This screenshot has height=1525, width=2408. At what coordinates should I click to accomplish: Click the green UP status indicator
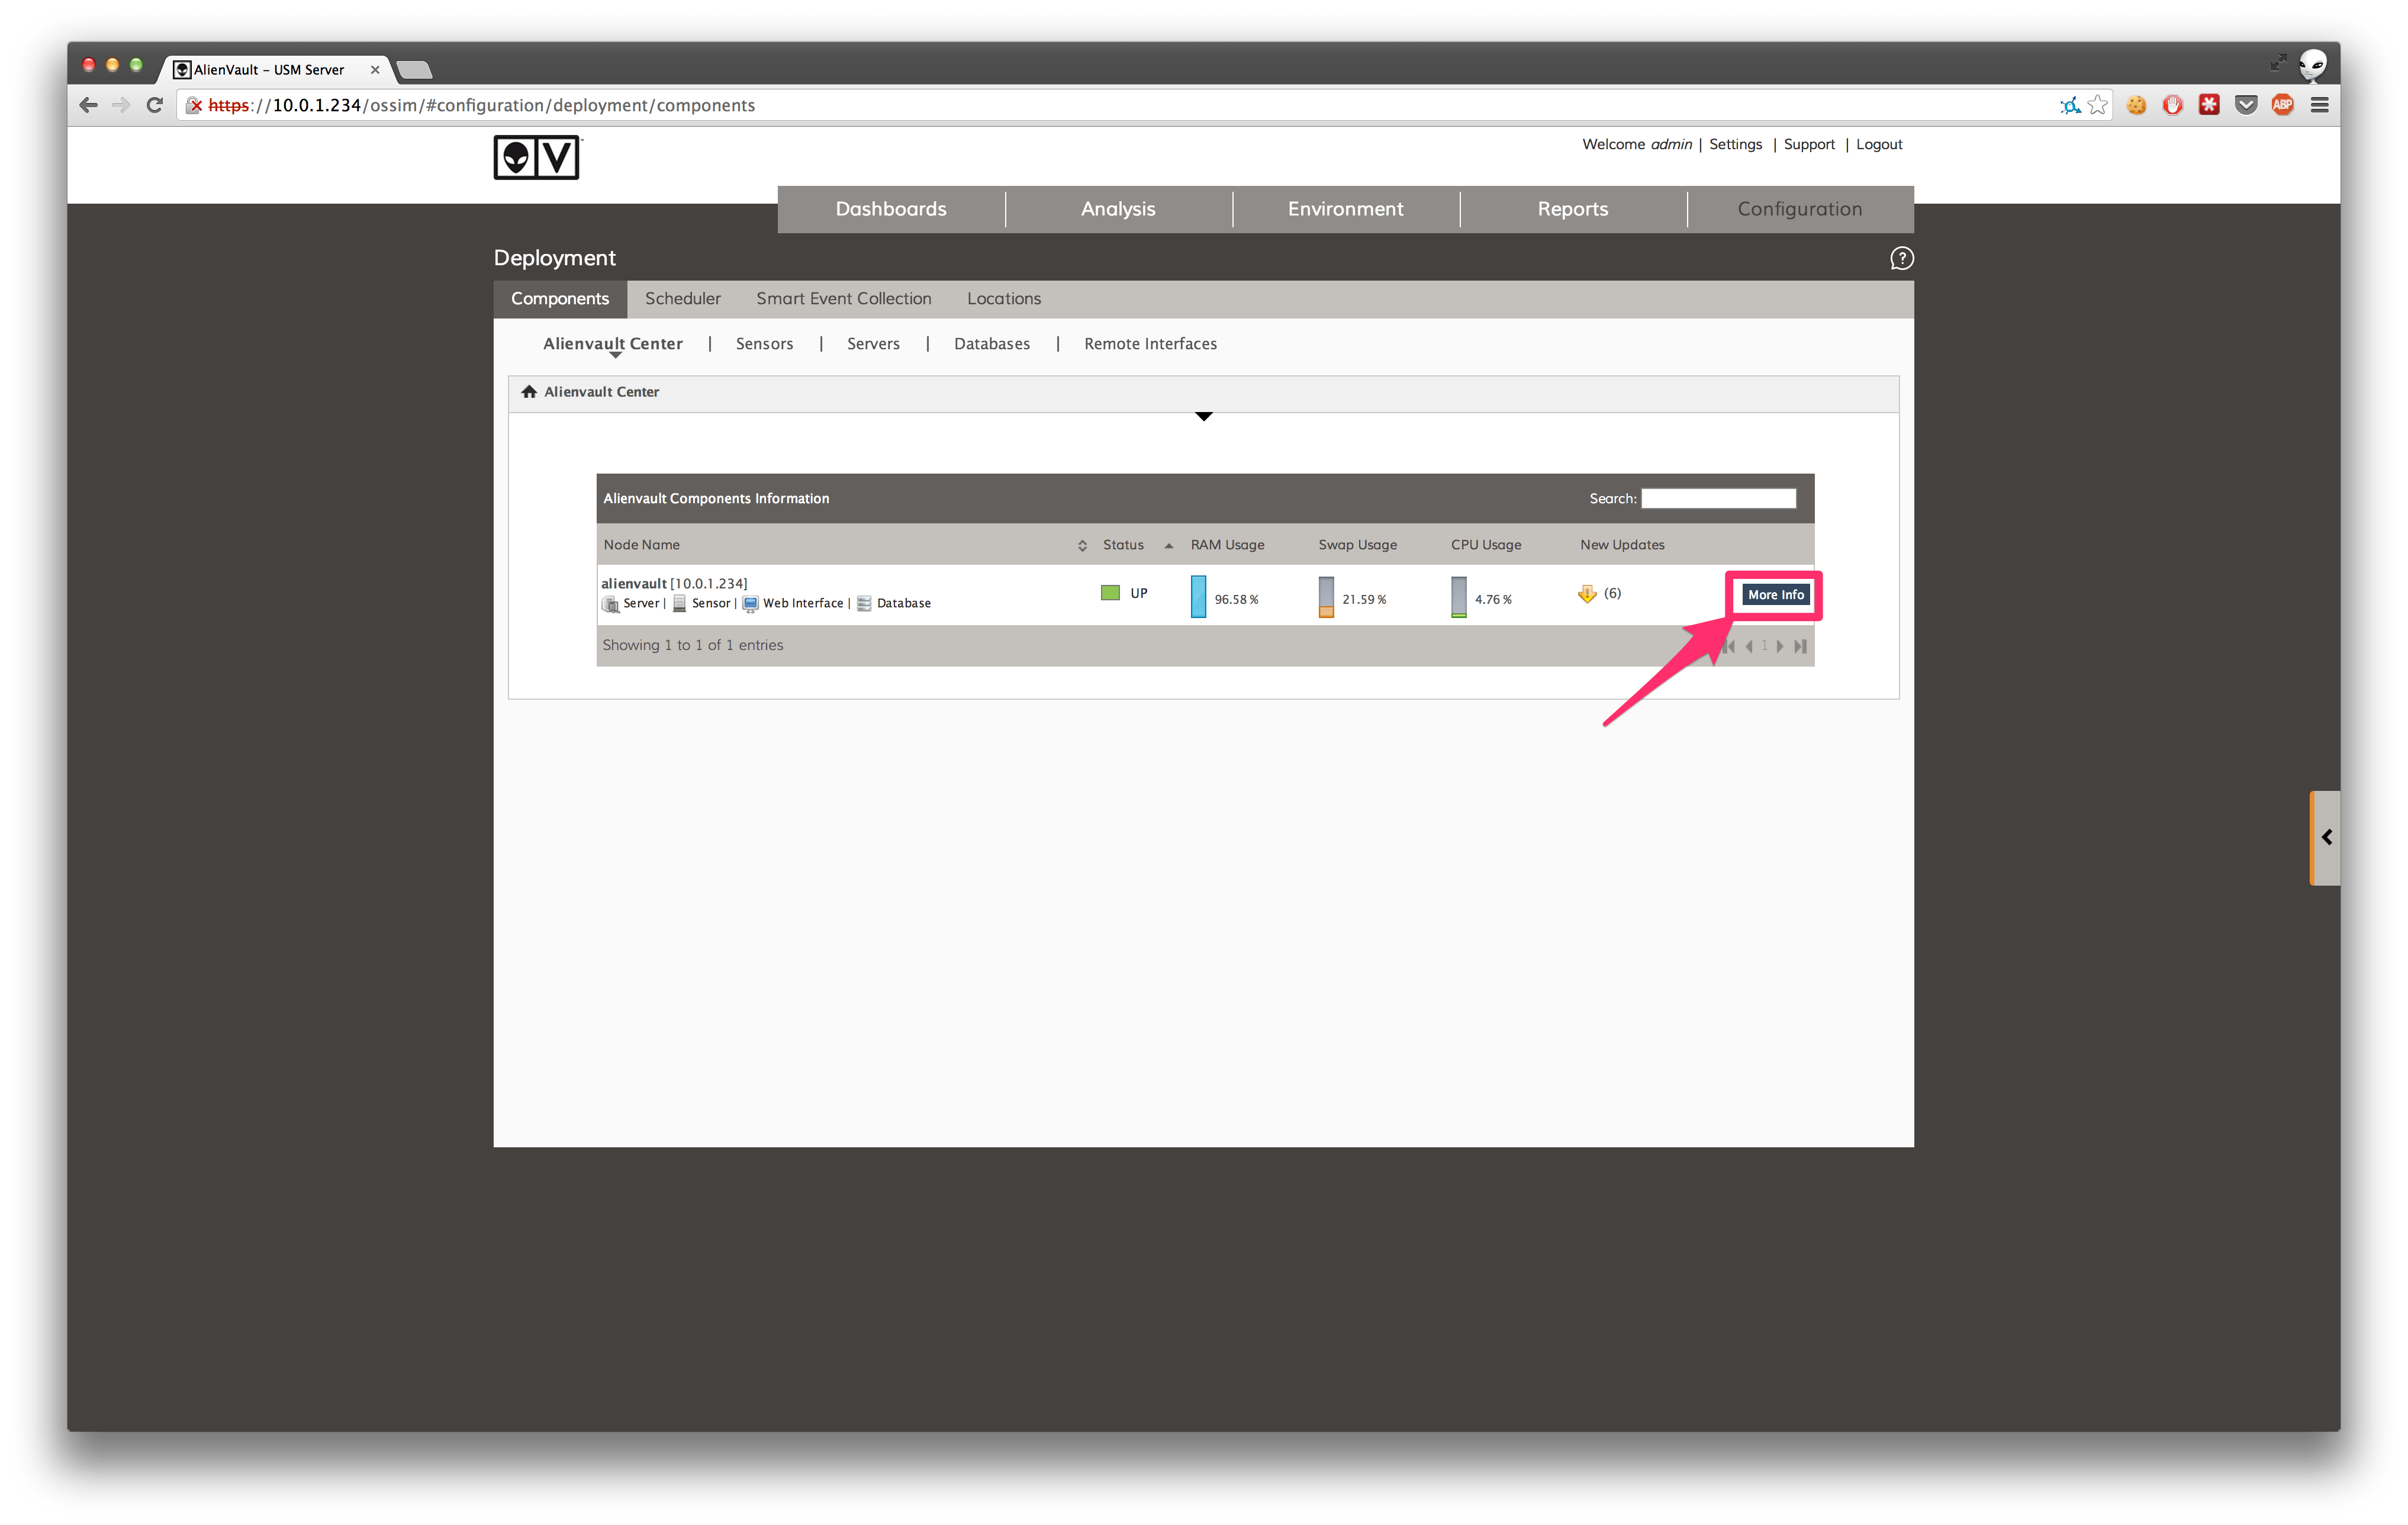(x=1110, y=593)
